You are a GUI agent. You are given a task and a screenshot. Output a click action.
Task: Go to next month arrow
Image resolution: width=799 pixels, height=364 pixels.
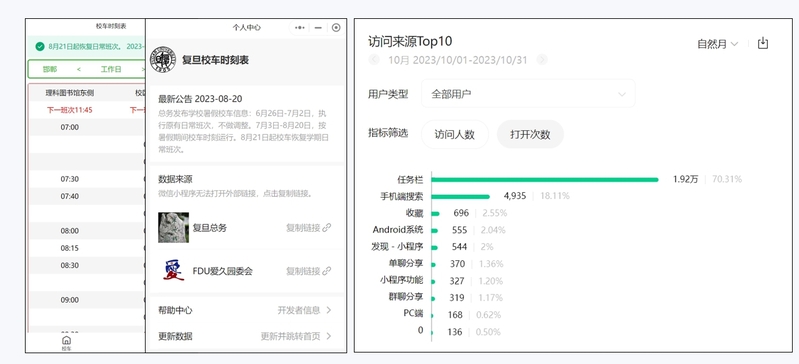(542, 60)
